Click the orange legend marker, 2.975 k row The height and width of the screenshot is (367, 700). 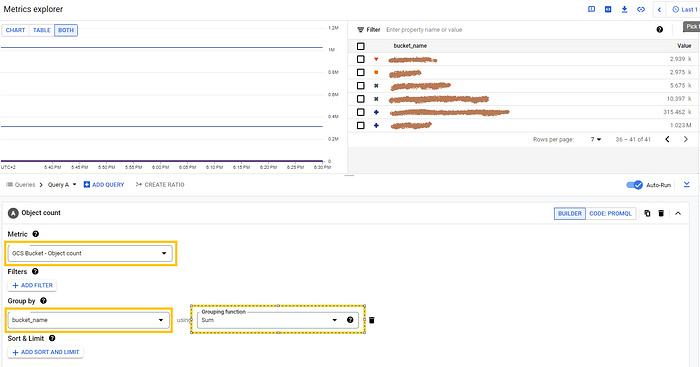pyautogui.click(x=376, y=72)
